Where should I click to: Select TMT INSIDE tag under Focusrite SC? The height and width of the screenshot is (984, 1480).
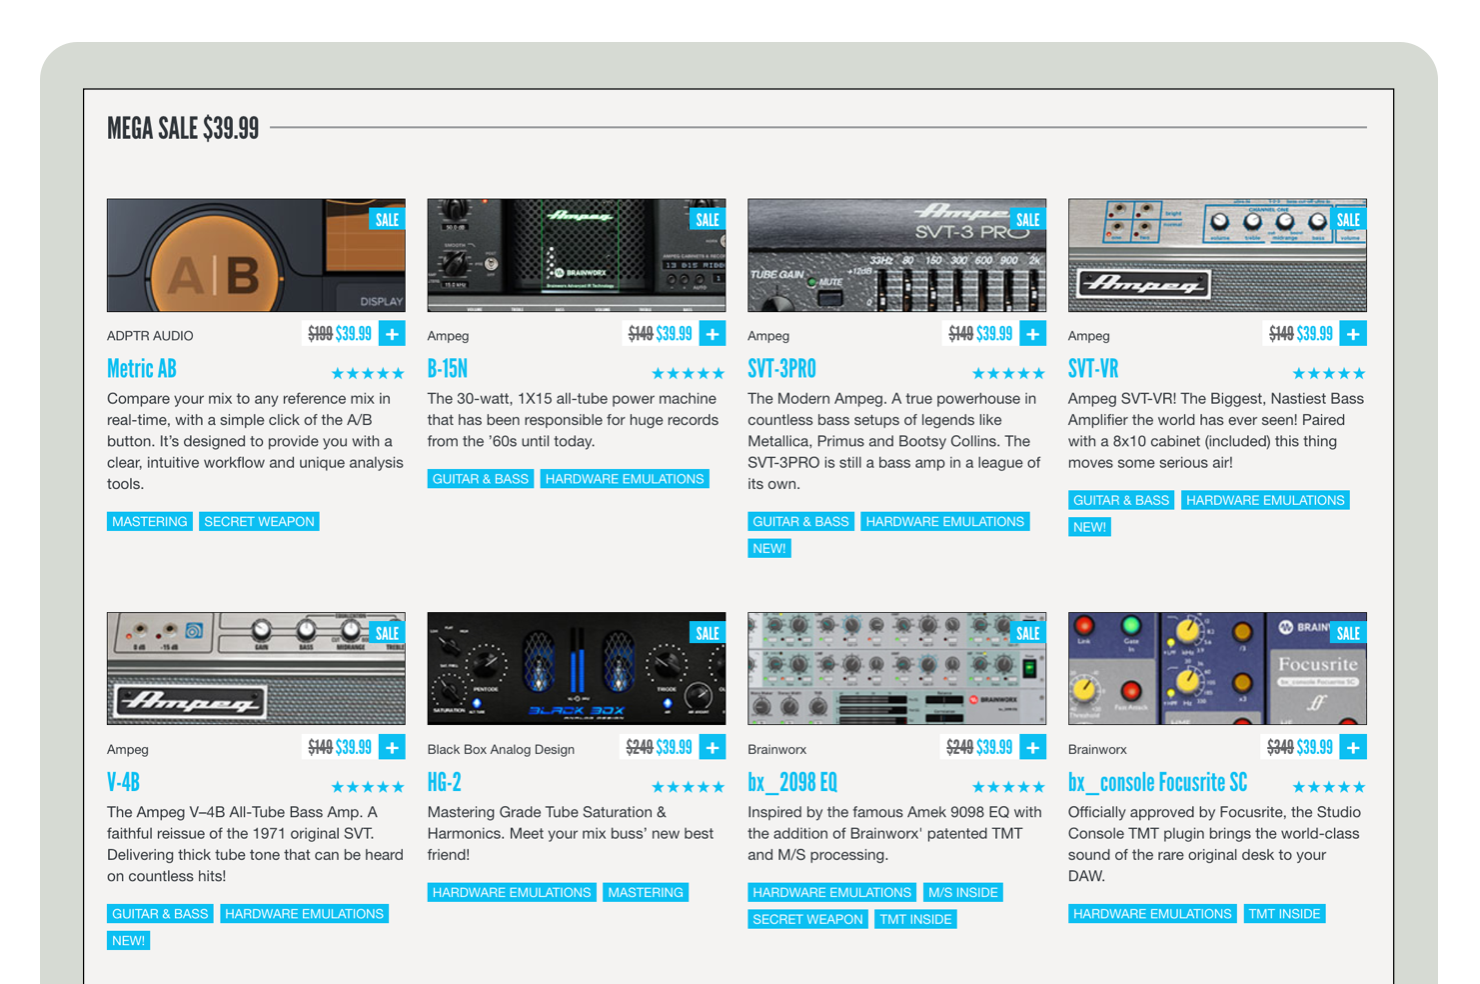pyautogui.click(x=1284, y=913)
